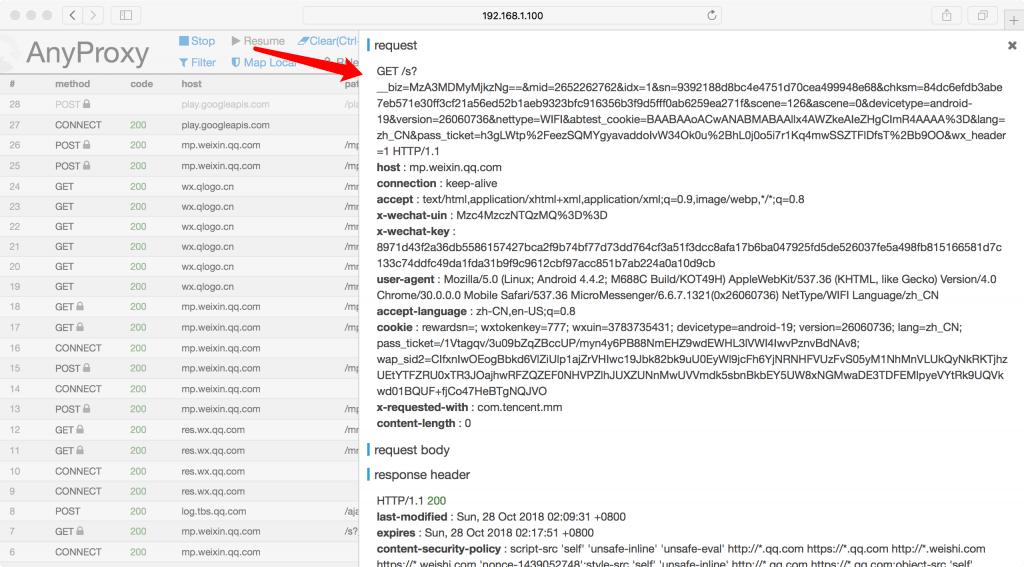1024x567 pixels.
Task: Click the last-modified response header
Action: coord(501,517)
